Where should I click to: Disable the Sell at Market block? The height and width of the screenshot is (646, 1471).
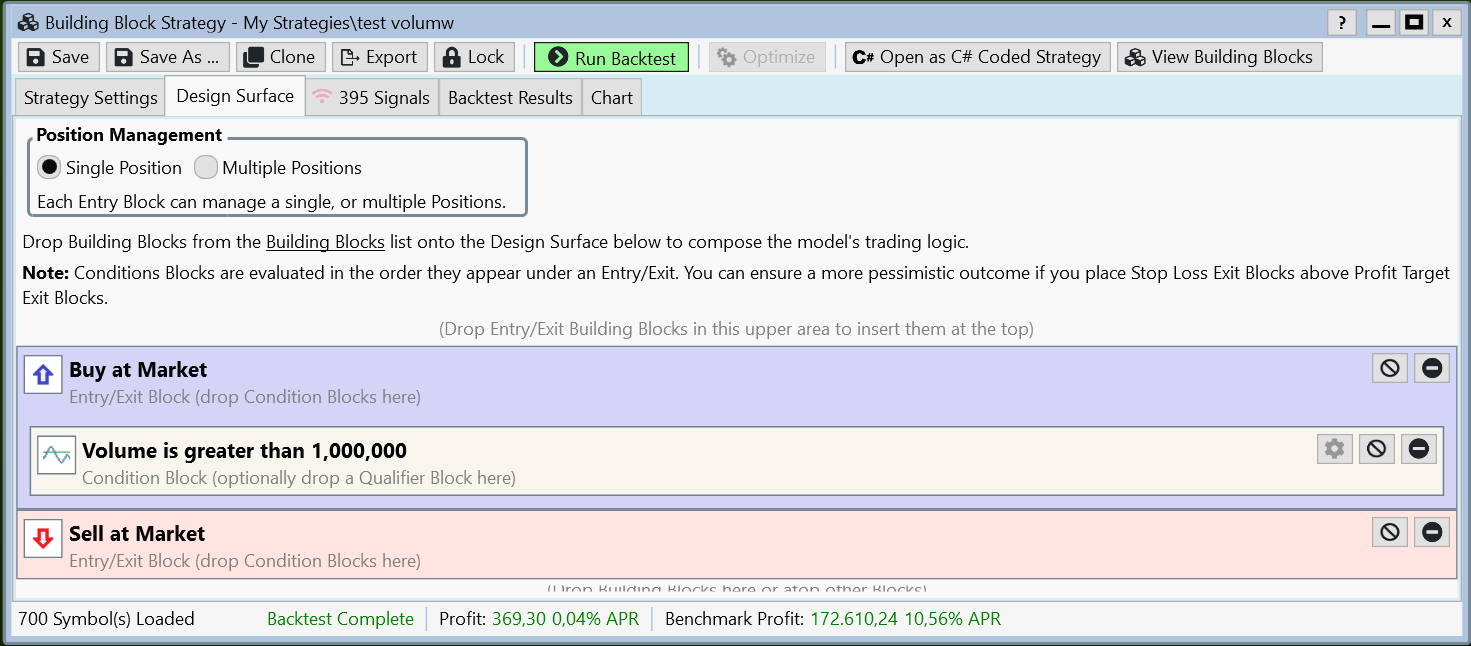[x=1389, y=533]
